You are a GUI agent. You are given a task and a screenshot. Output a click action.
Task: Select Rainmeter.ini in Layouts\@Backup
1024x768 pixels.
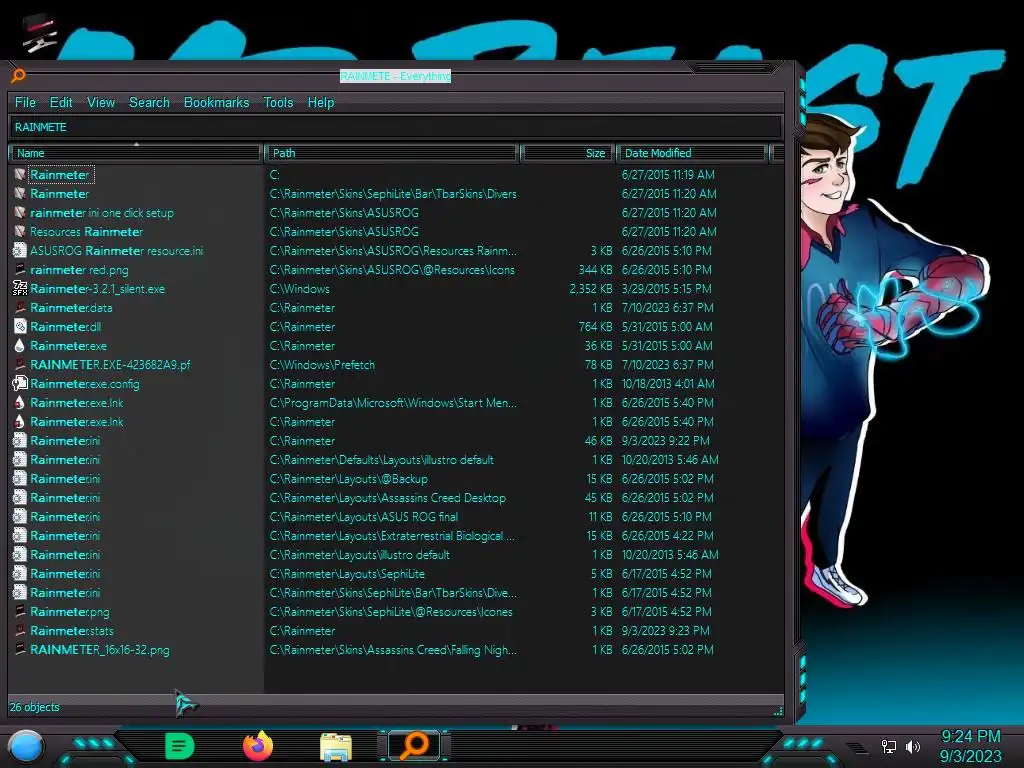click(x=65, y=479)
